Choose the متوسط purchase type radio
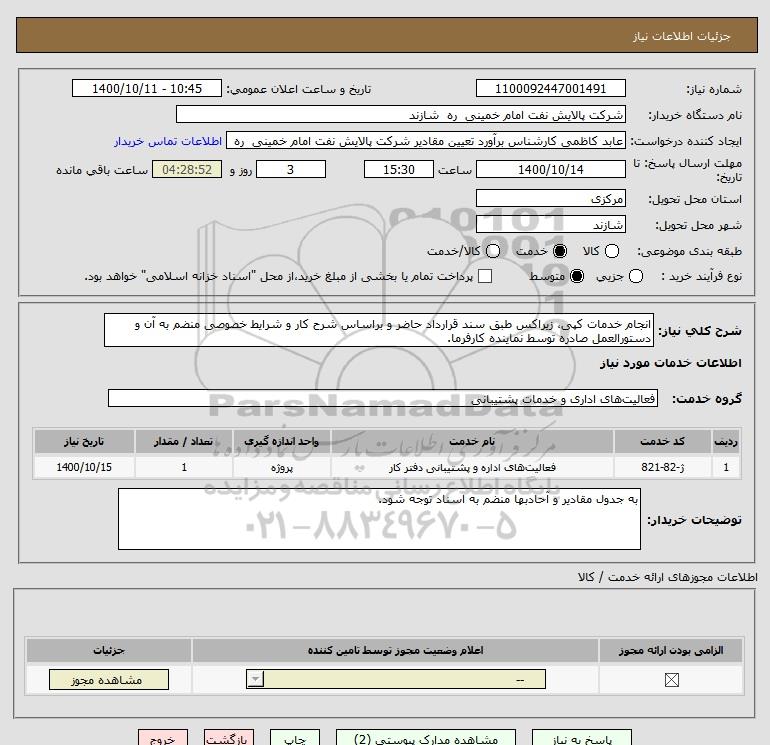 577,276
